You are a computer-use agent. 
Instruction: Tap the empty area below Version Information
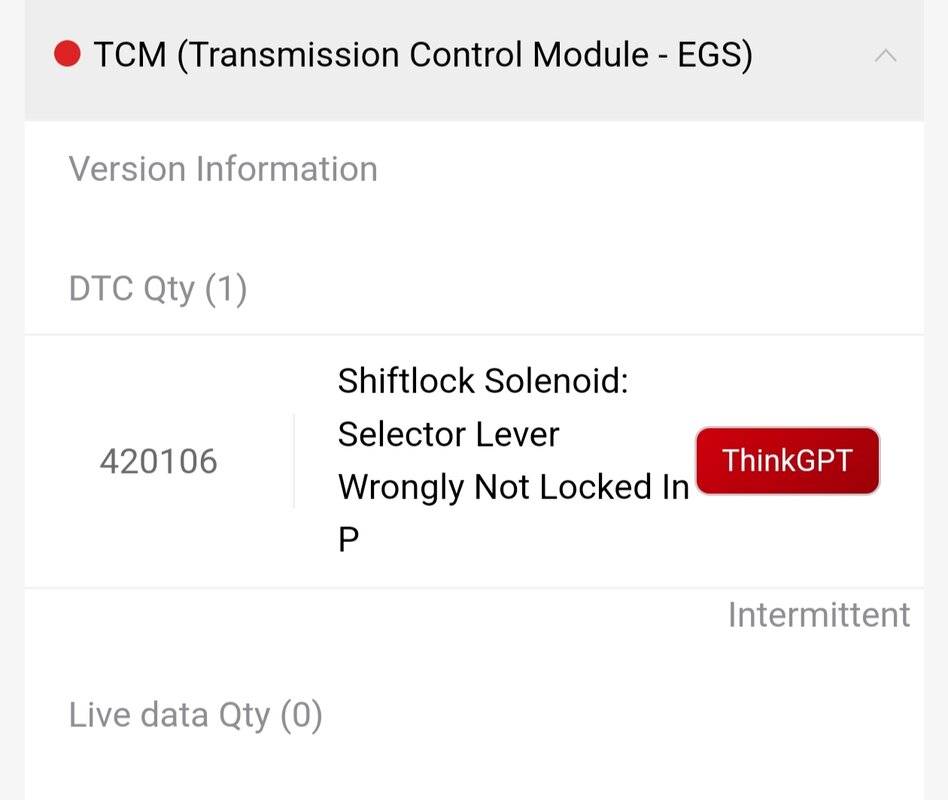tap(474, 224)
